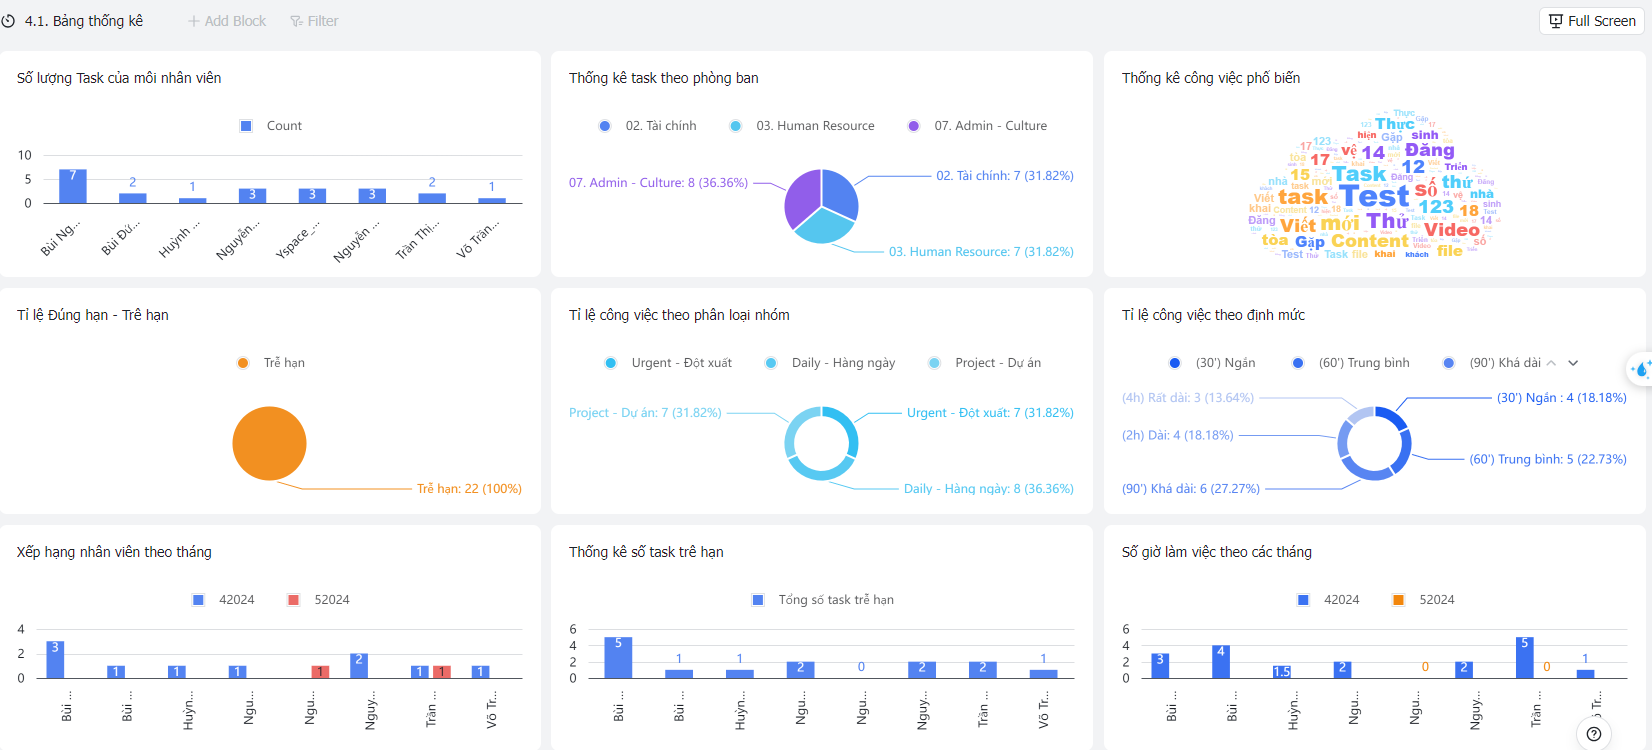The width and height of the screenshot is (1652, 750).
Task: Click the Full Screen monitor icon
Action: (x=1556, y=21)
